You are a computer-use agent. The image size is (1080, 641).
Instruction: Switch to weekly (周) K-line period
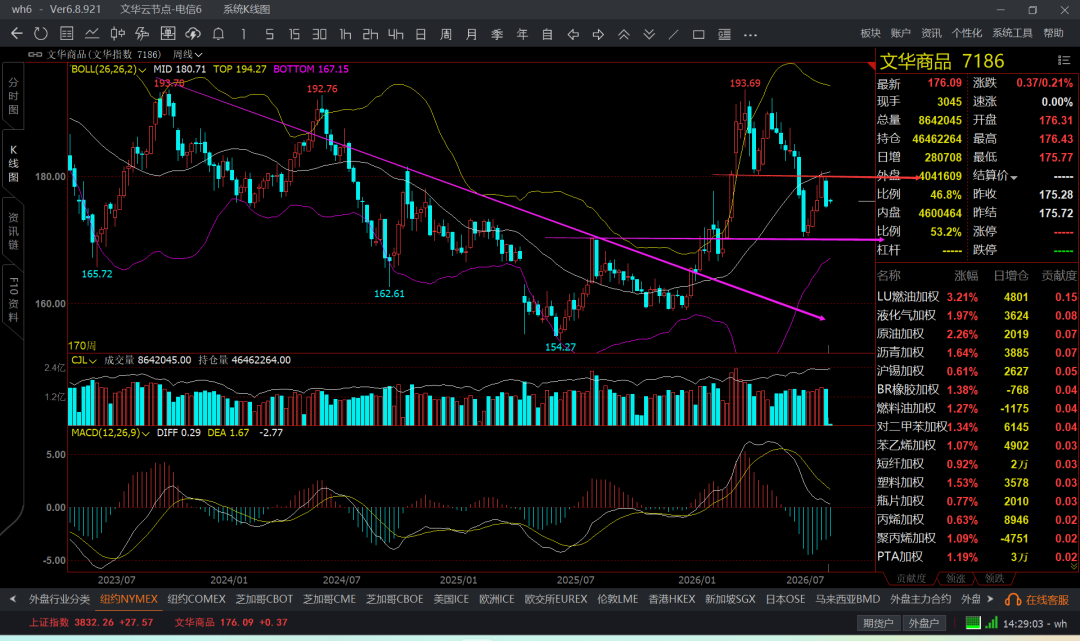(x=446, y=34)
